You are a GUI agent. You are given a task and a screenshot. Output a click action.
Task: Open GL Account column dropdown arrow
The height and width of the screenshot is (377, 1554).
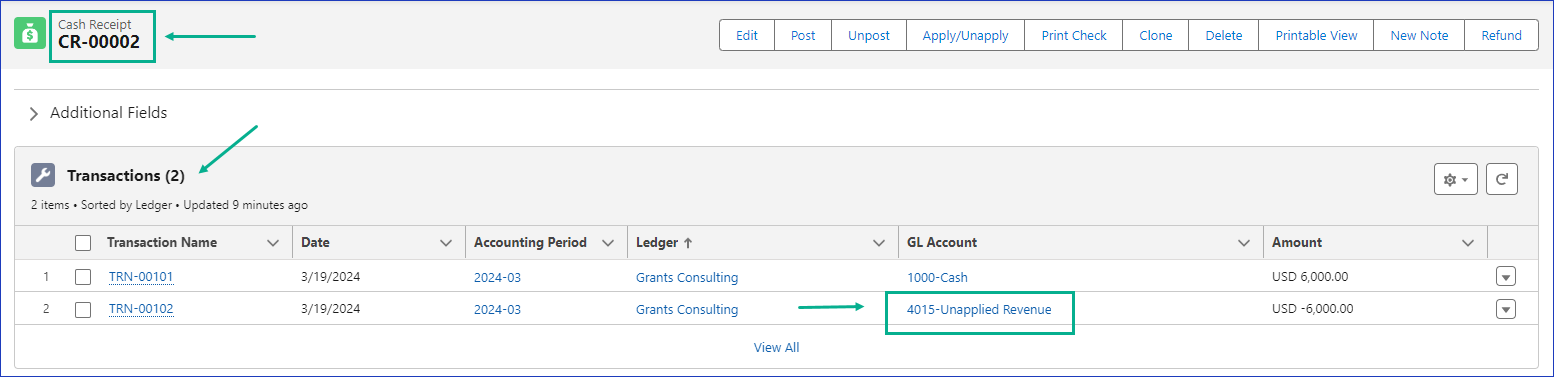click(x=1244, y=243)
